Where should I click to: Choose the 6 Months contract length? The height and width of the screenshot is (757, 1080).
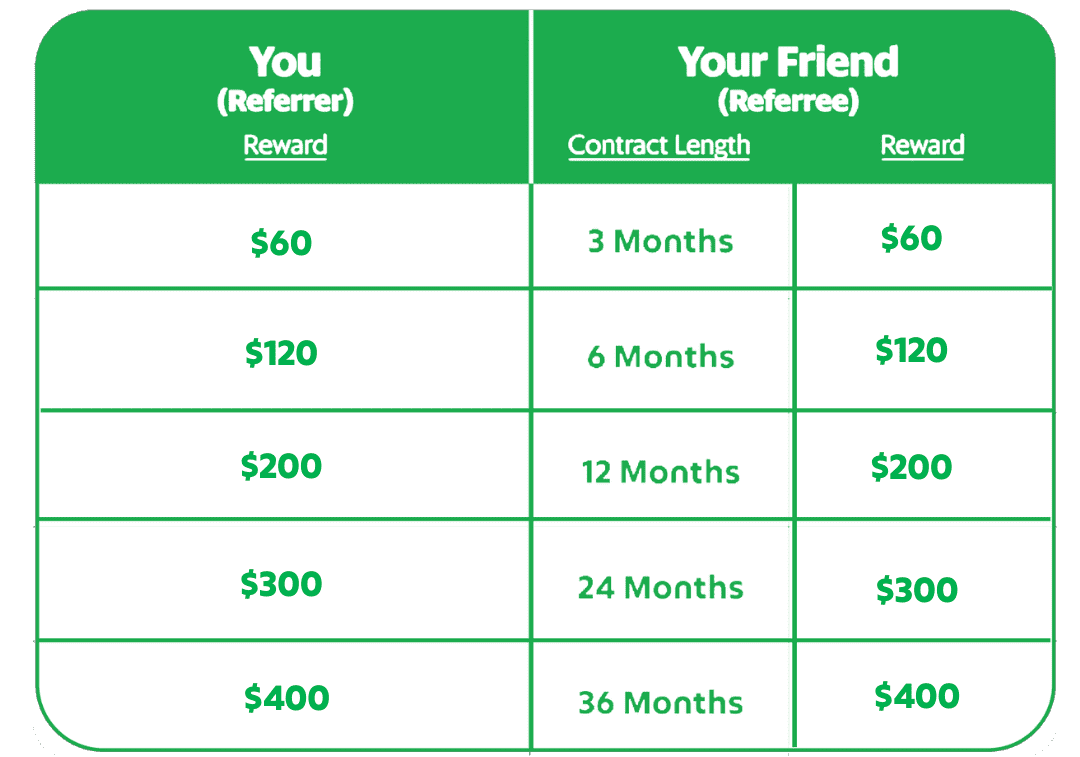click(x=661, y=357)
